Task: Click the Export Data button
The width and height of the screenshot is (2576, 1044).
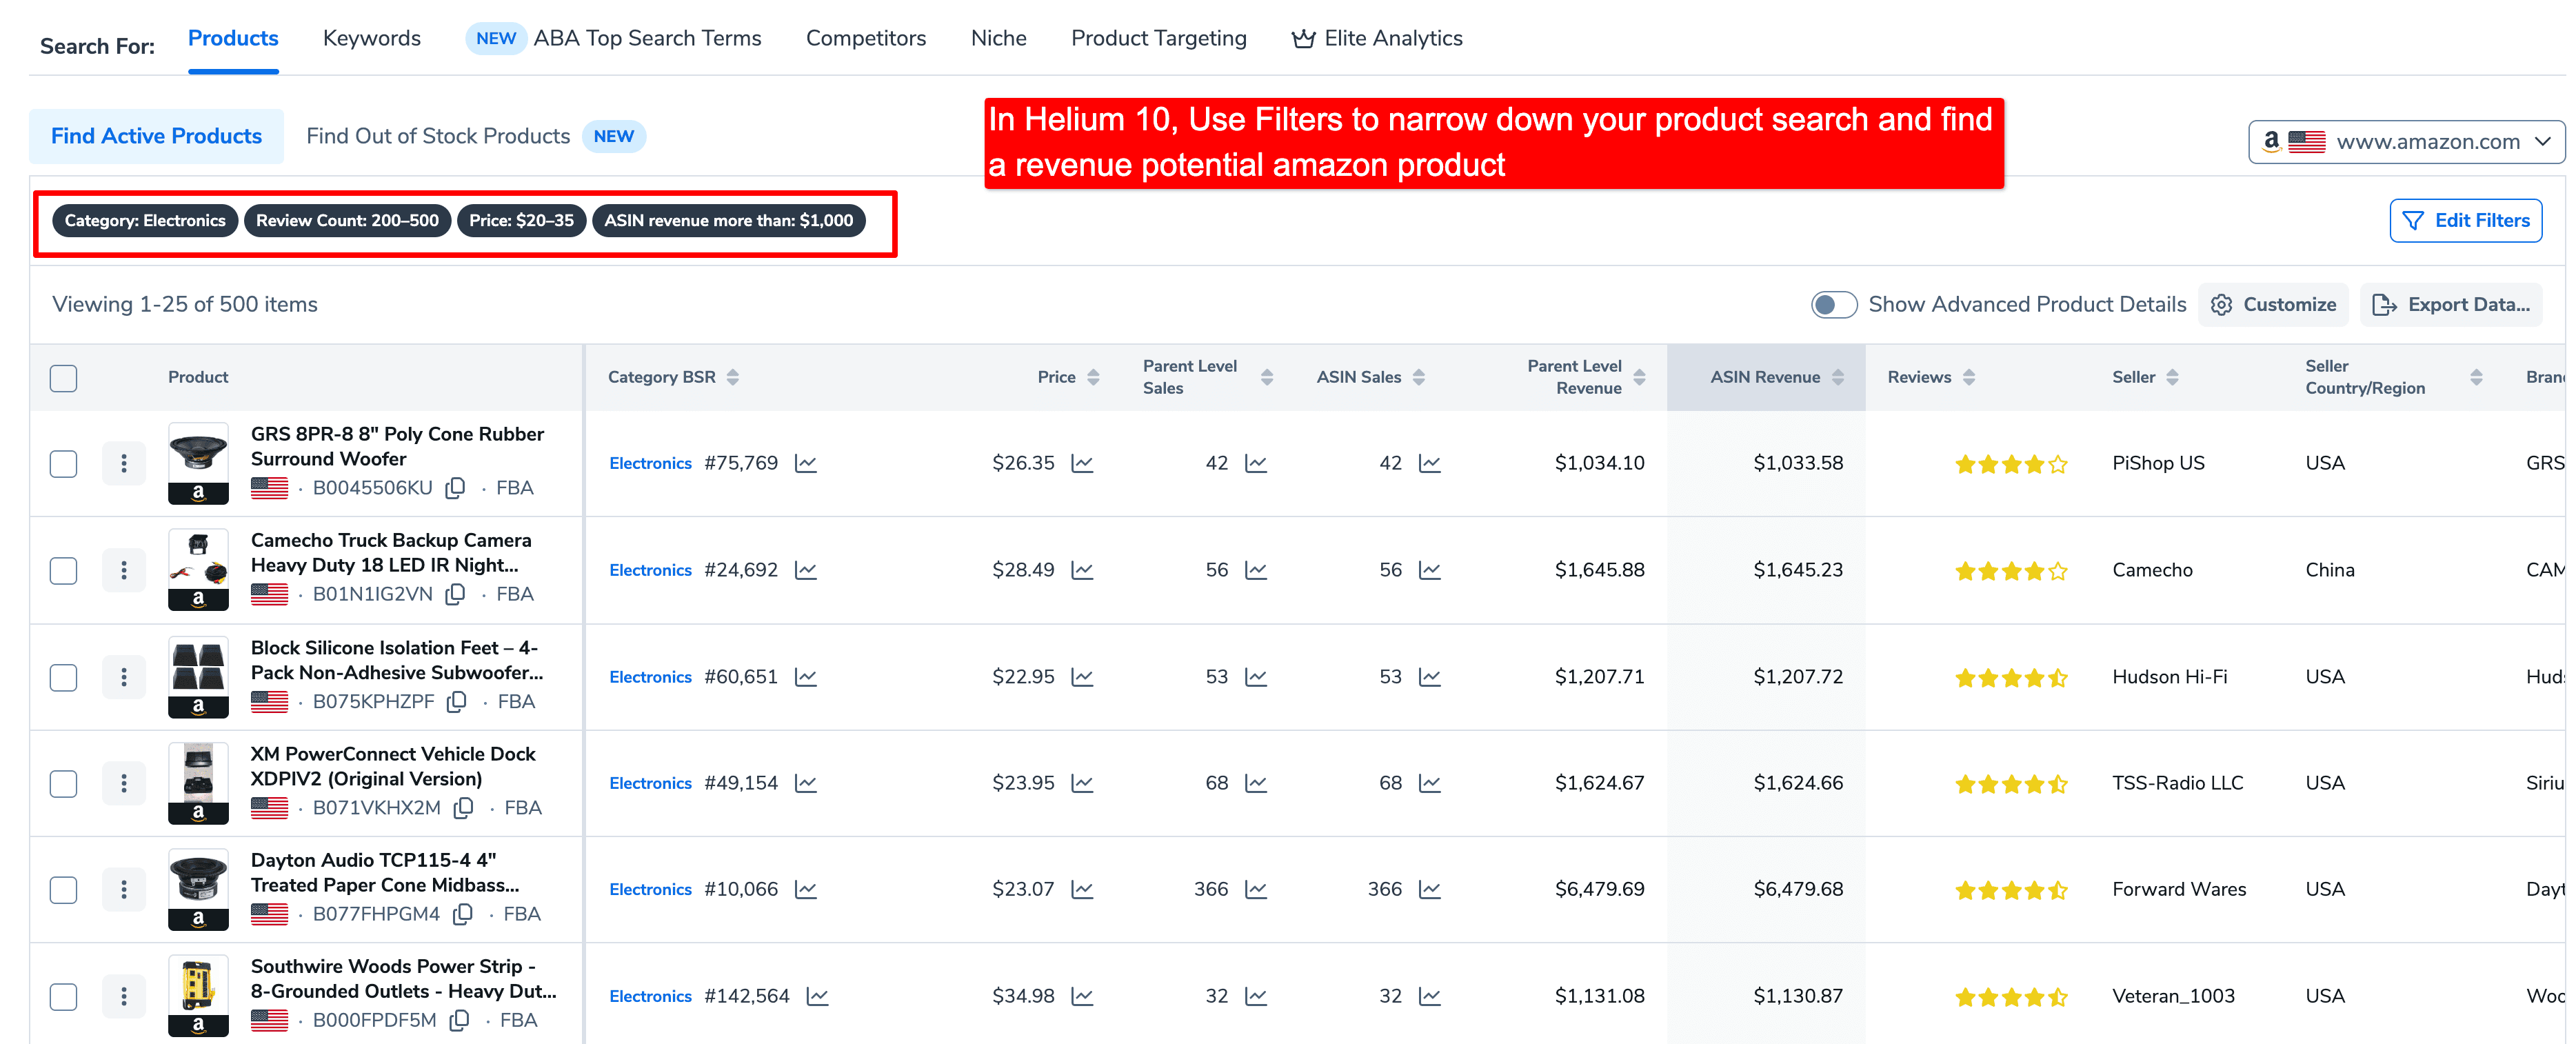Action: [x=2451, y=304]
